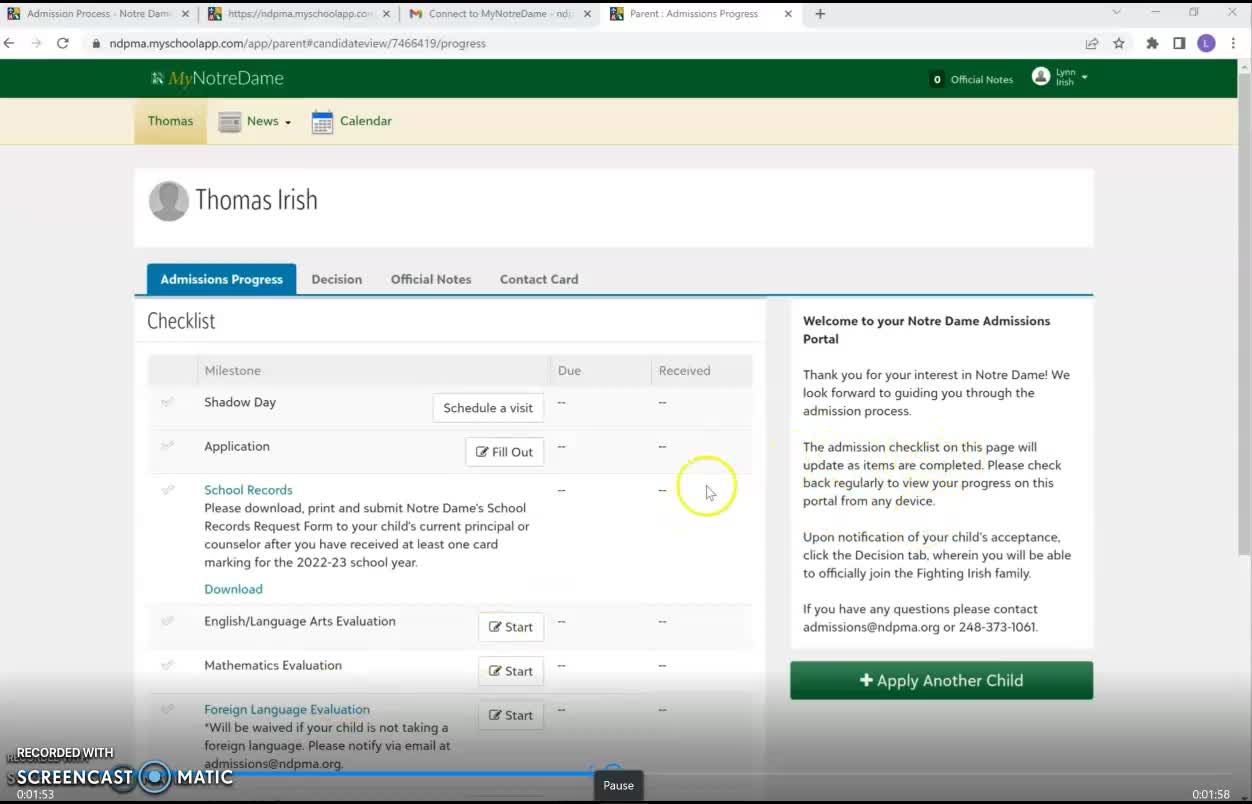The image size is (1252, 804).
Task: Bookmark this page with star icon
Action: point(1119,43)
